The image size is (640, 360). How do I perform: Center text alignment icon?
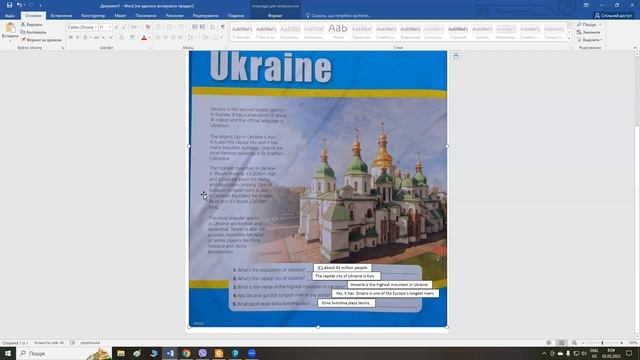pyautogui.click(x=165, y=38)
